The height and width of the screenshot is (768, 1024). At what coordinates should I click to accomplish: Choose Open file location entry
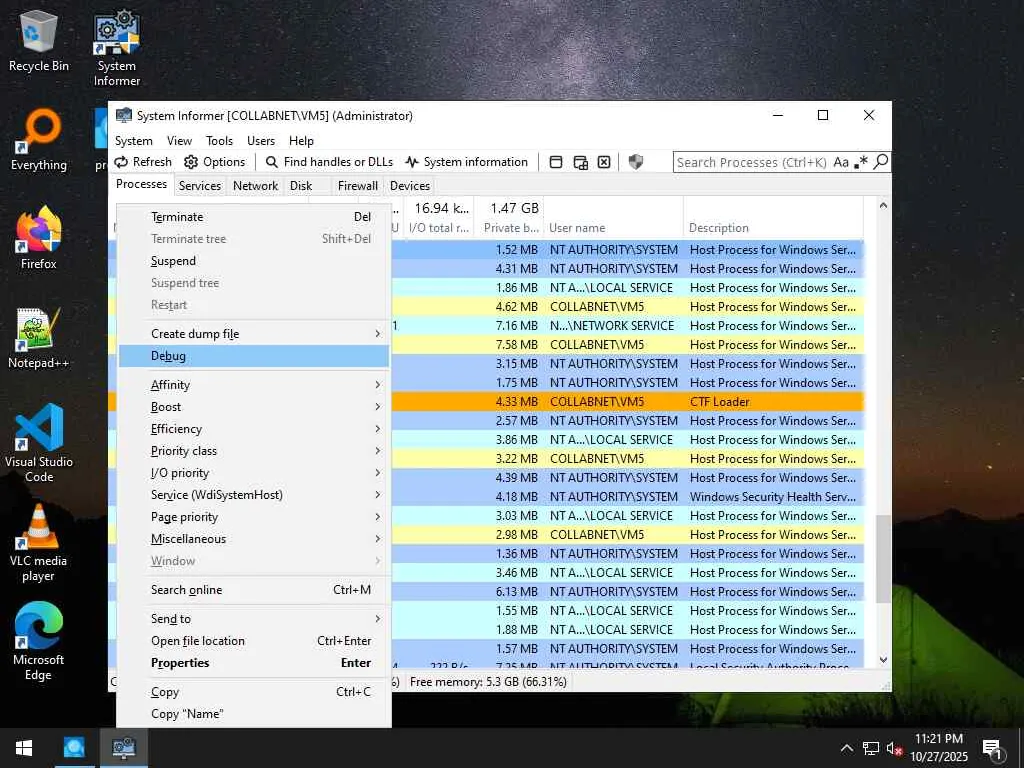point(254,641)
